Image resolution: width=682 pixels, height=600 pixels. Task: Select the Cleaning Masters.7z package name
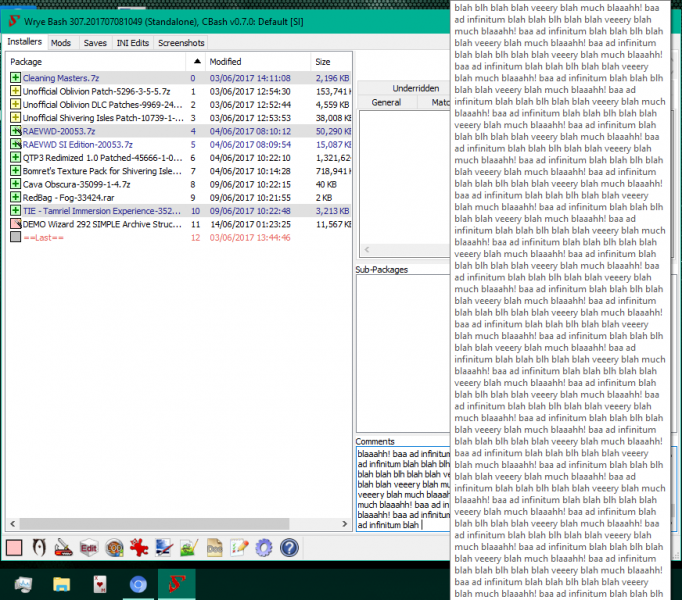[61, 78]
